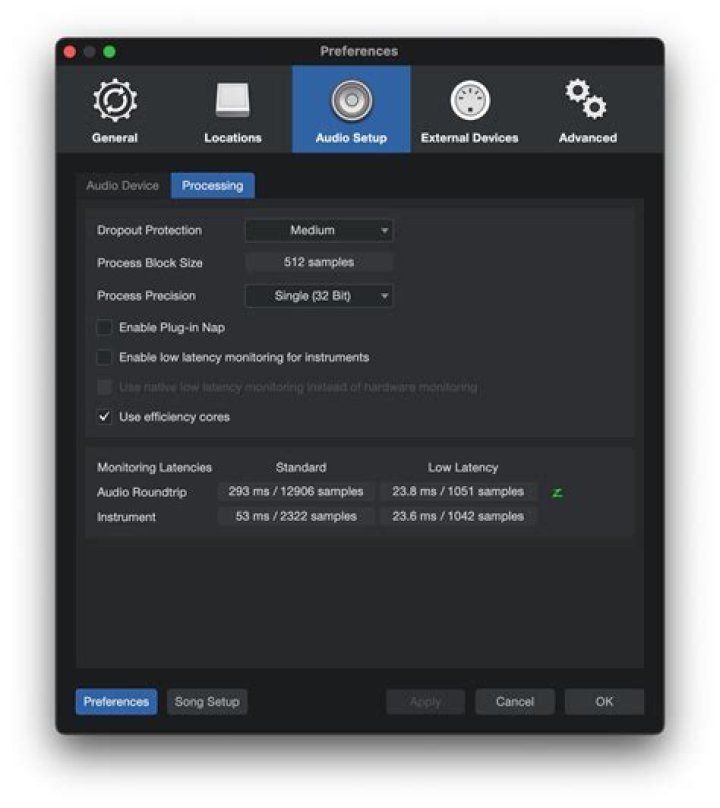Click the native low latency monitoring checkbox
This screenshot has height=808, width=720.
[104, 387]
